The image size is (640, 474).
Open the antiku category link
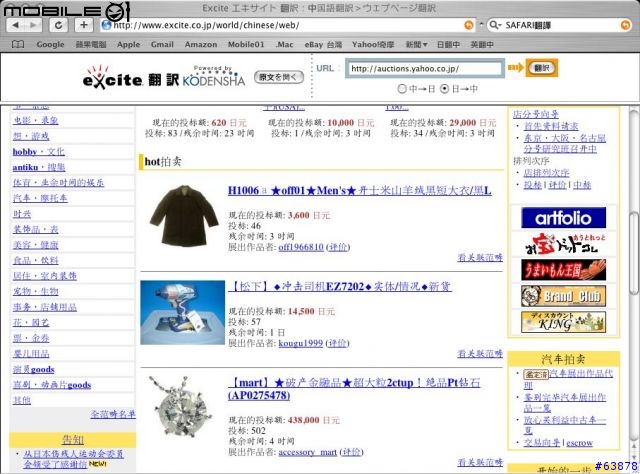coord(39,167)
